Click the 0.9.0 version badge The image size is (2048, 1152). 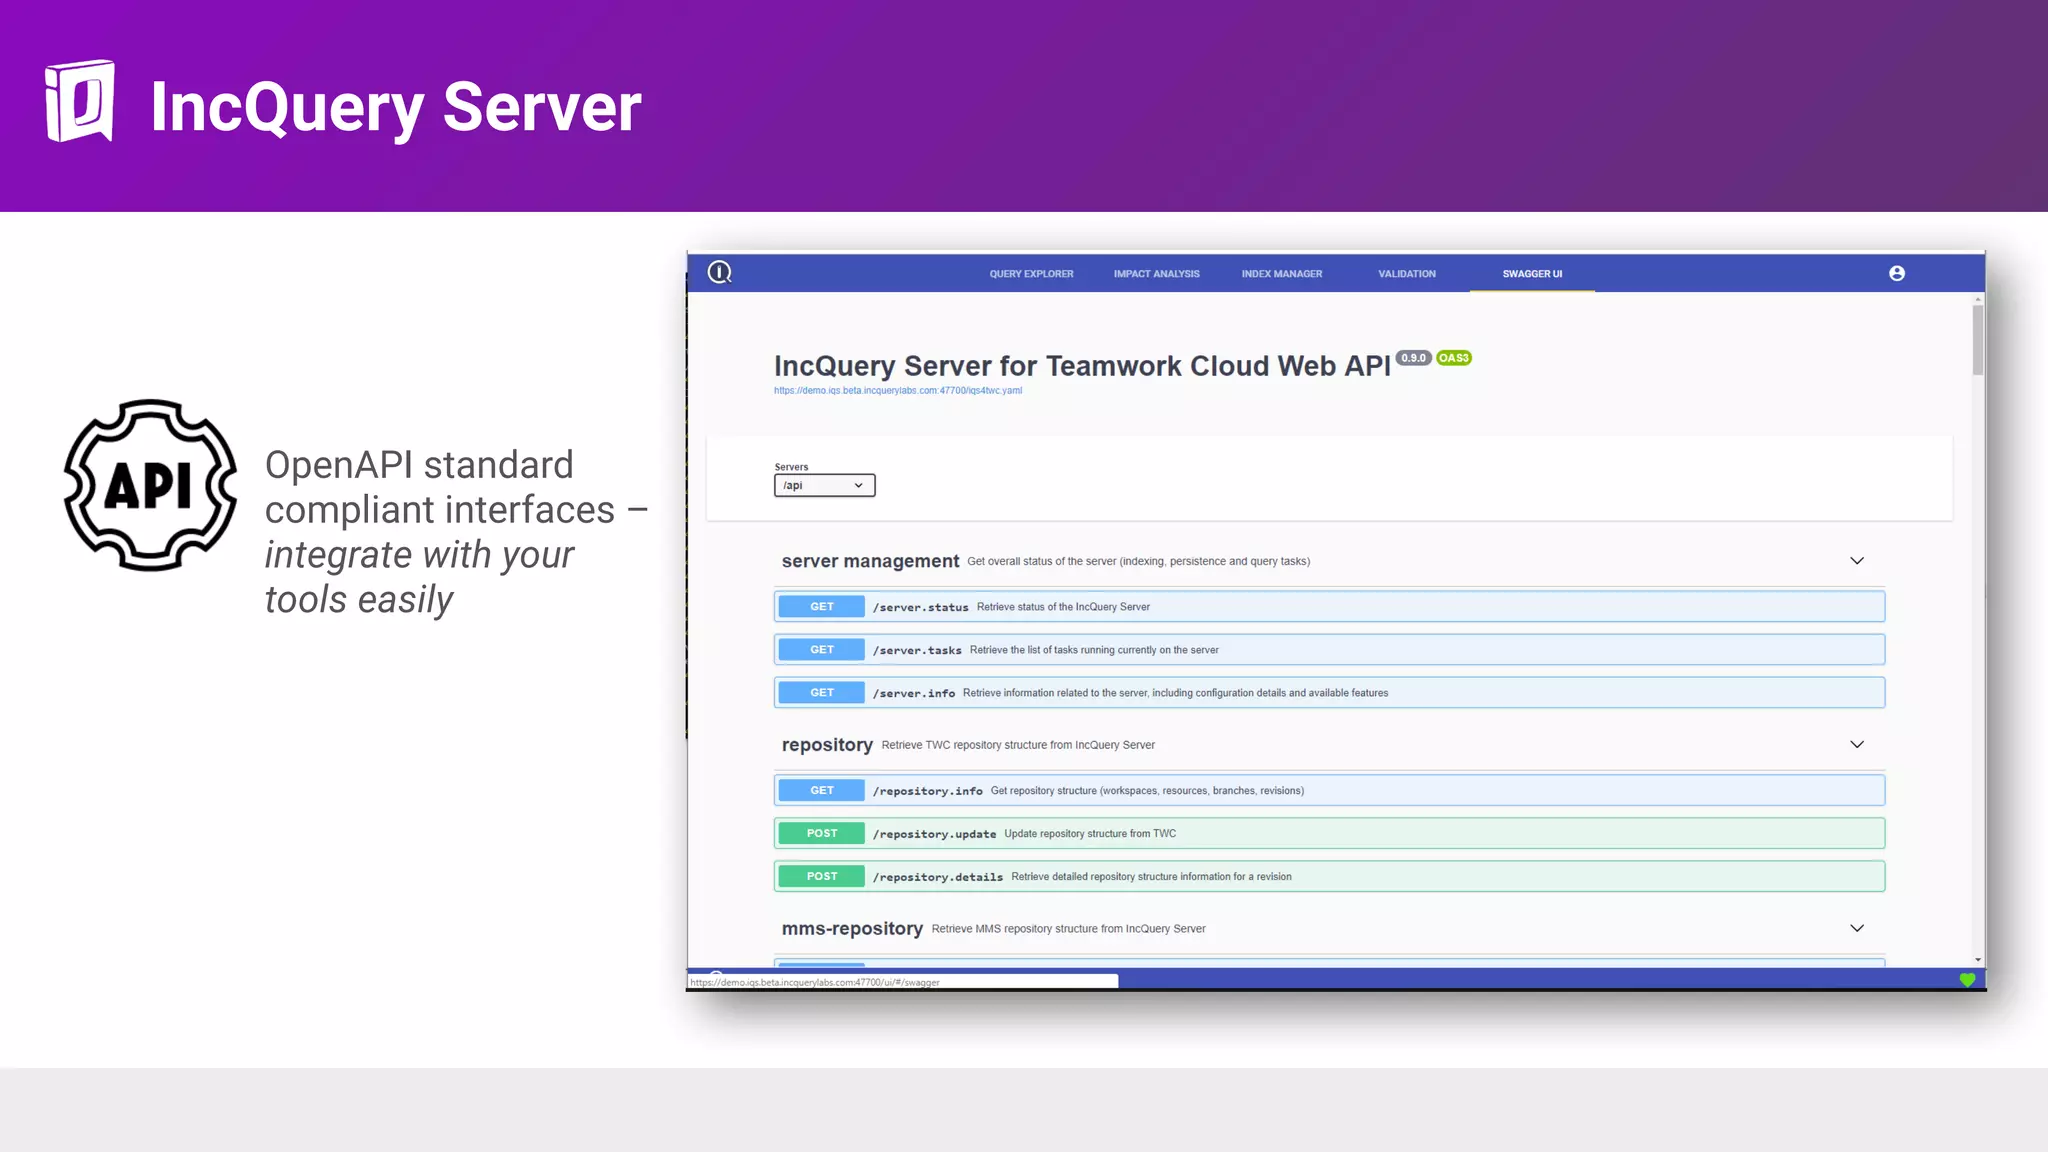point(1413,358)
